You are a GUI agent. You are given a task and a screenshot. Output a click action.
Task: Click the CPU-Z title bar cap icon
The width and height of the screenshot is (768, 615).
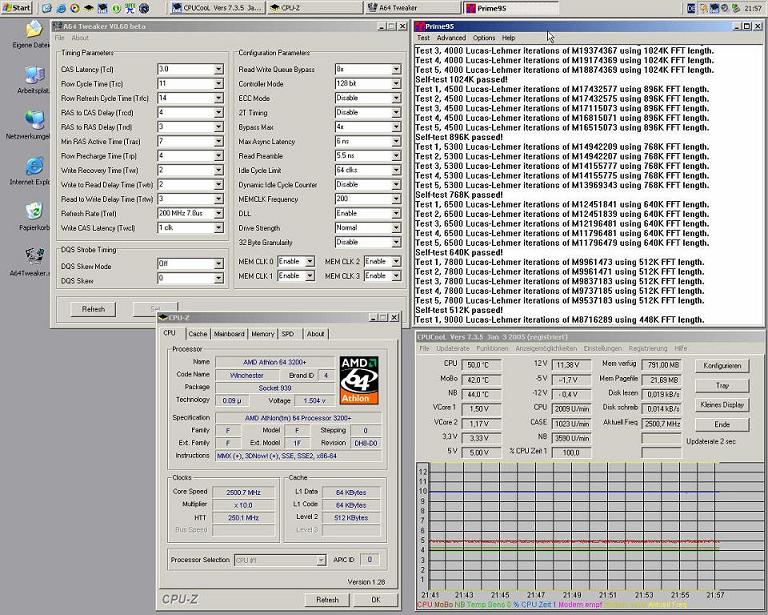pos(163,317)
